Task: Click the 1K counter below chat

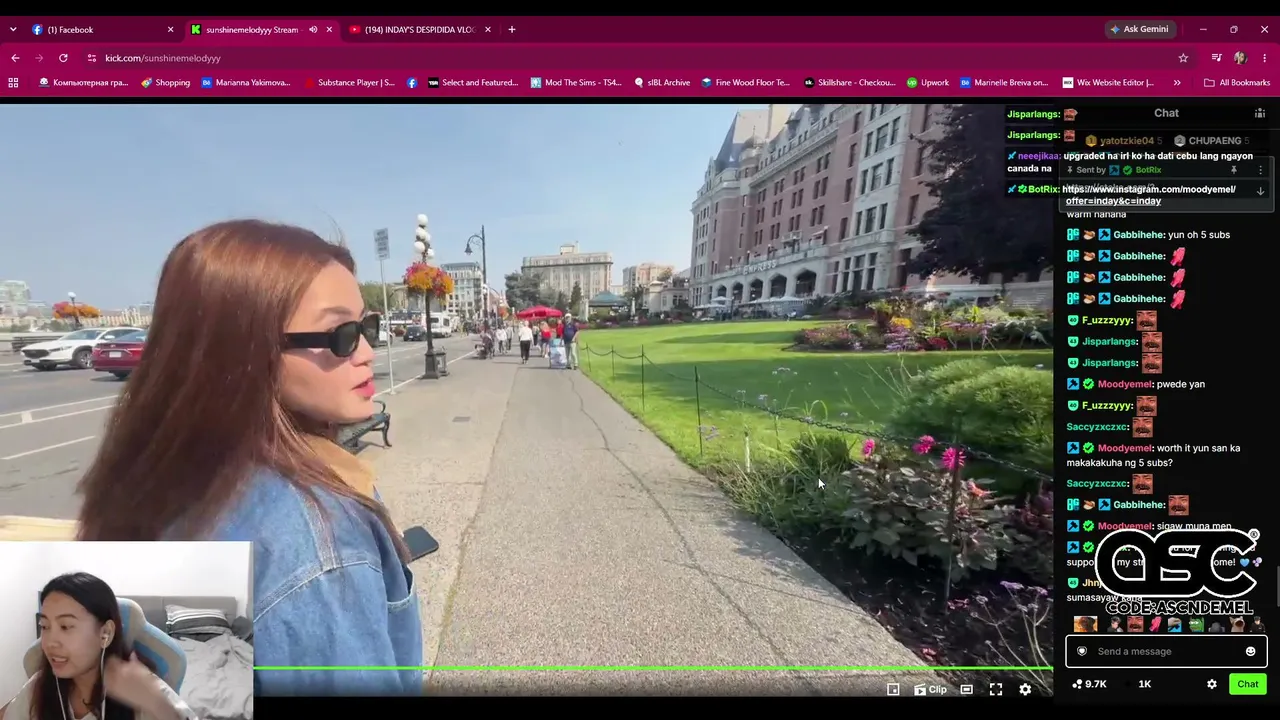Action: coord(1144,684)
